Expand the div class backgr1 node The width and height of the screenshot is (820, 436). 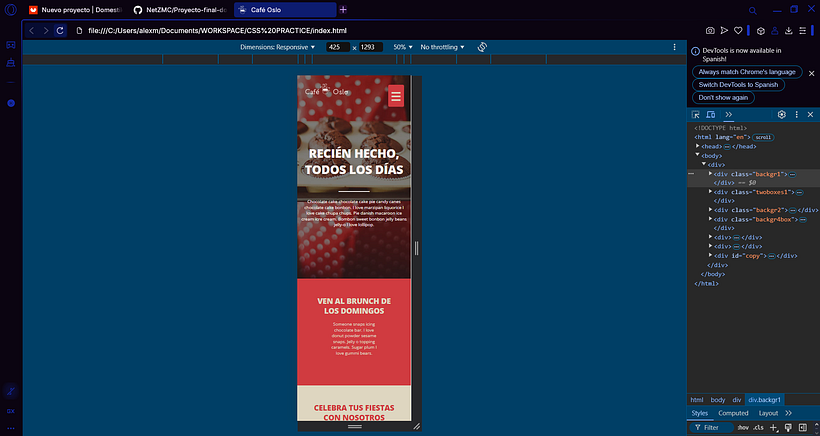(x=711, y=173)
